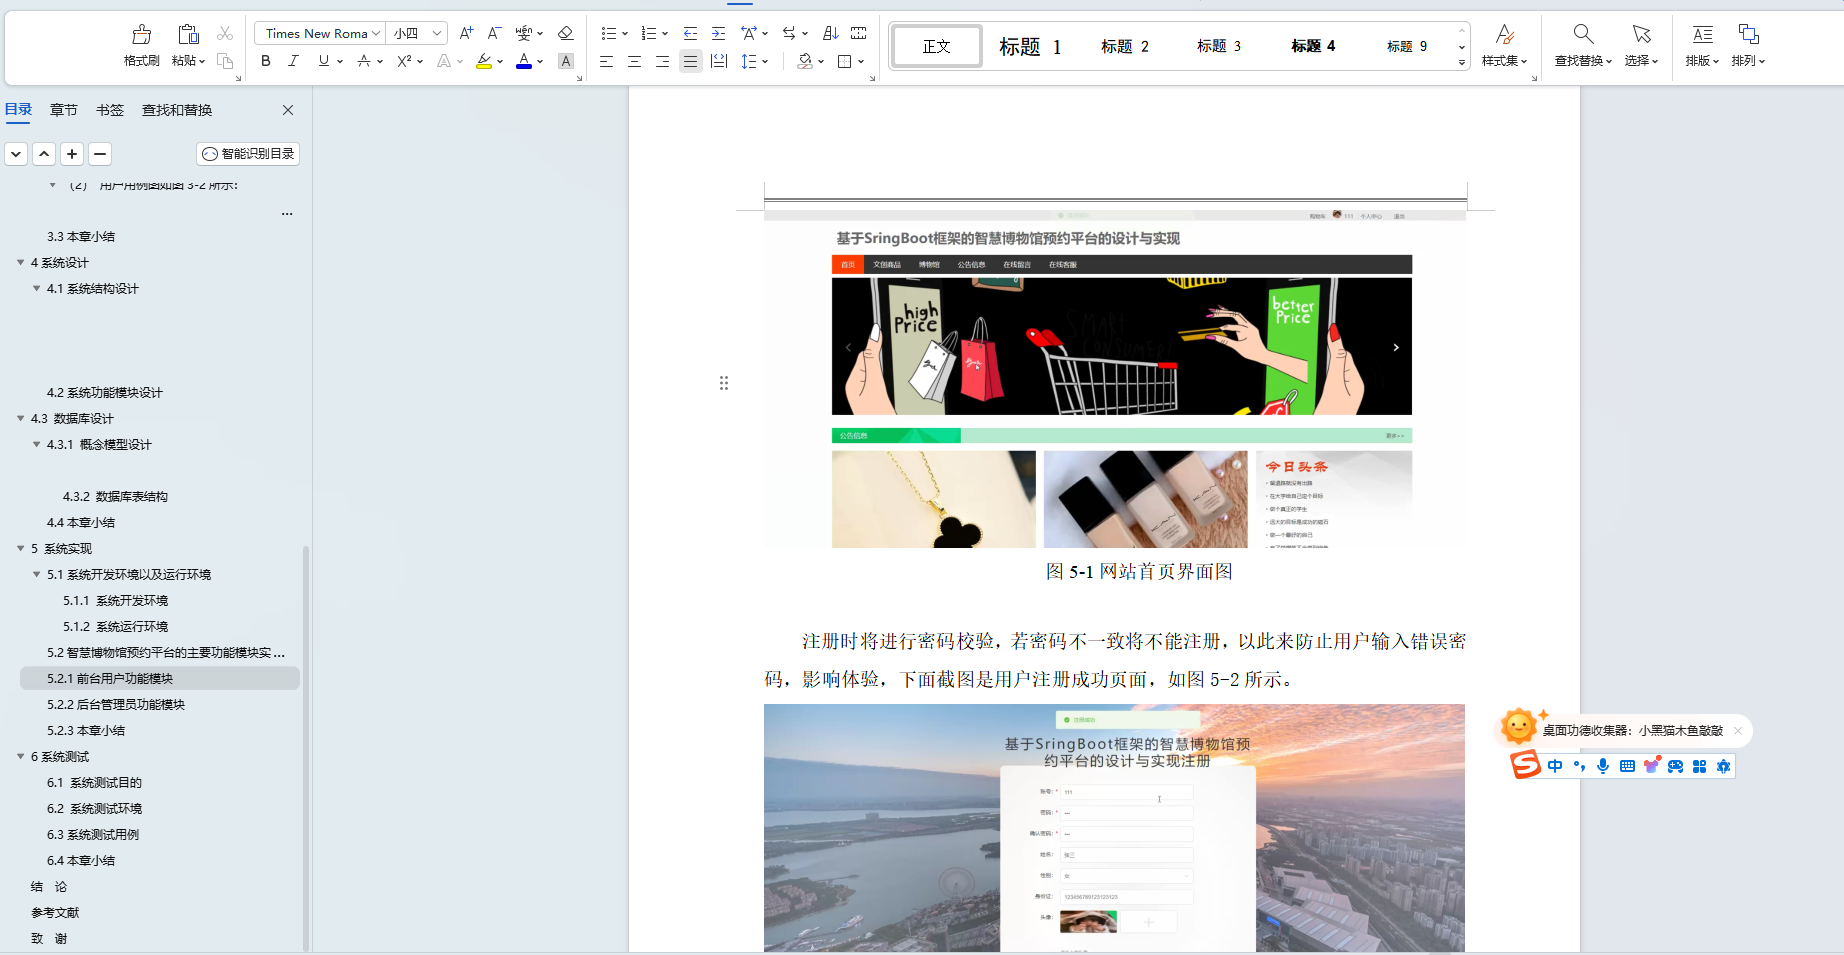Open the 样式集 style set menu
This screenshot has height=955, width=1844.
coord(1505,46)
